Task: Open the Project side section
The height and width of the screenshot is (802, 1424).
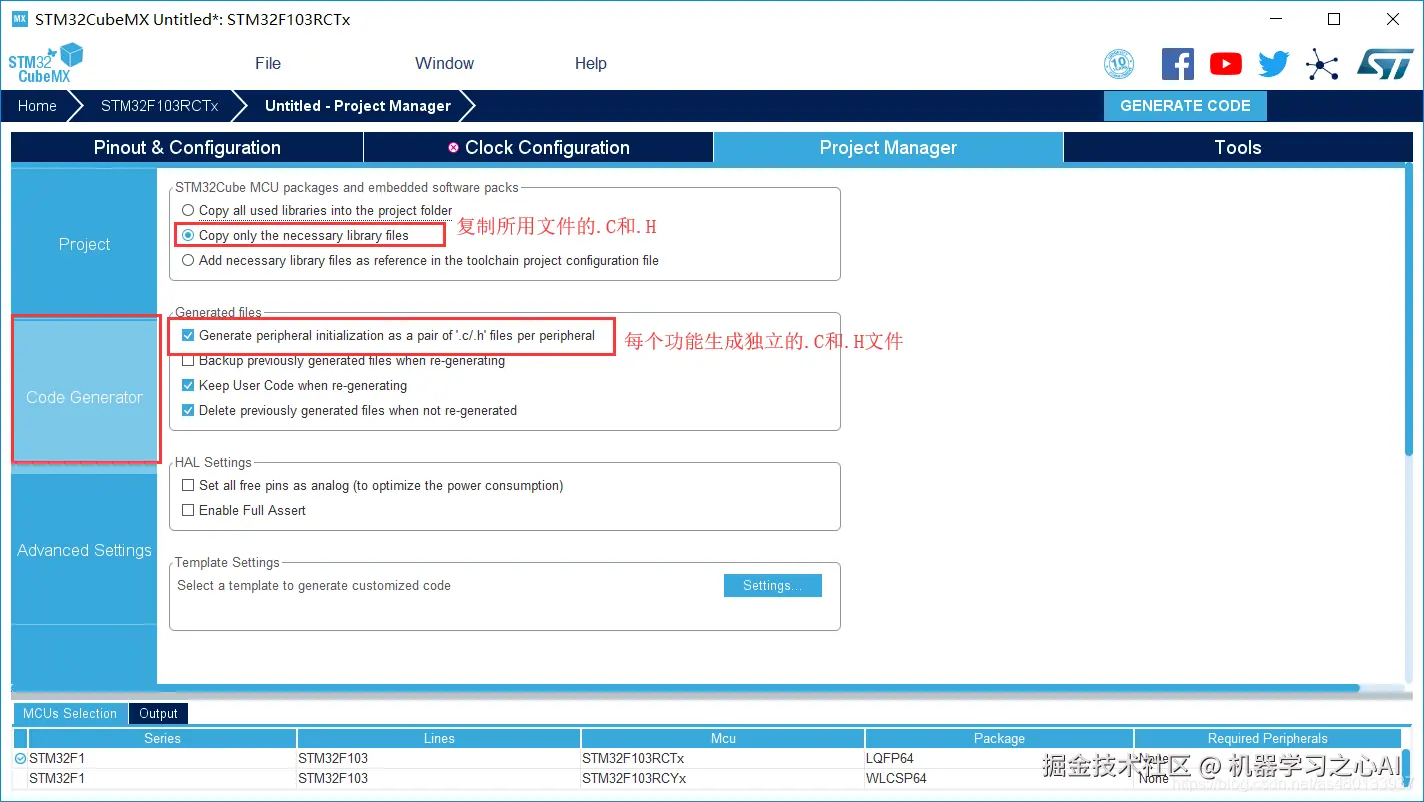Action: point(84,244)
